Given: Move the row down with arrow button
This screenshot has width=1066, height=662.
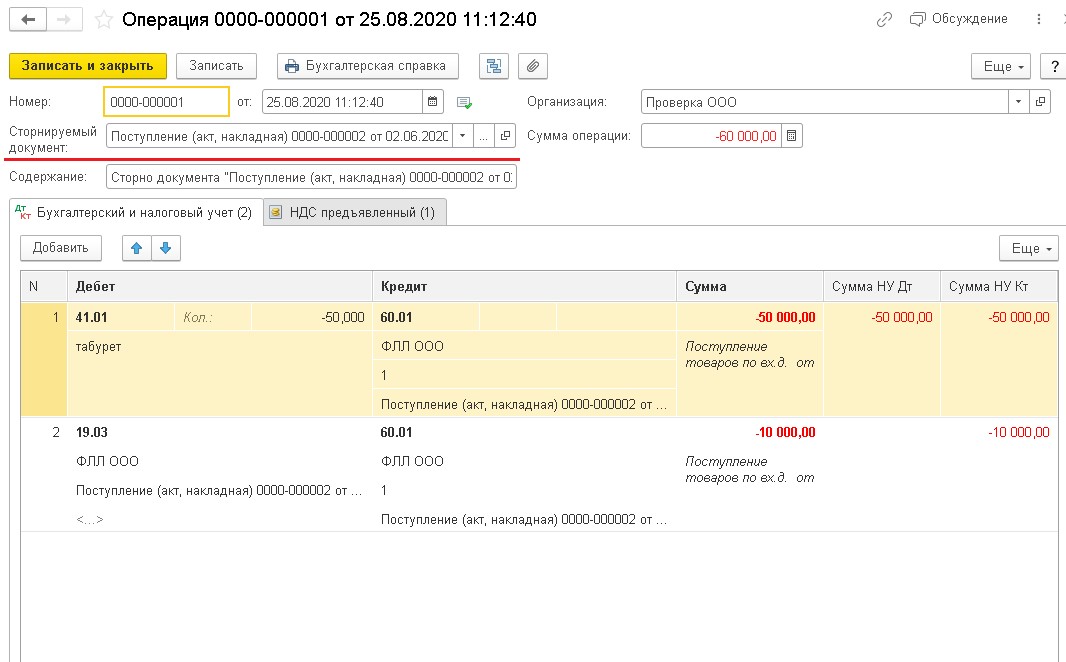Looking at the screenshot, I should (166, 248).
